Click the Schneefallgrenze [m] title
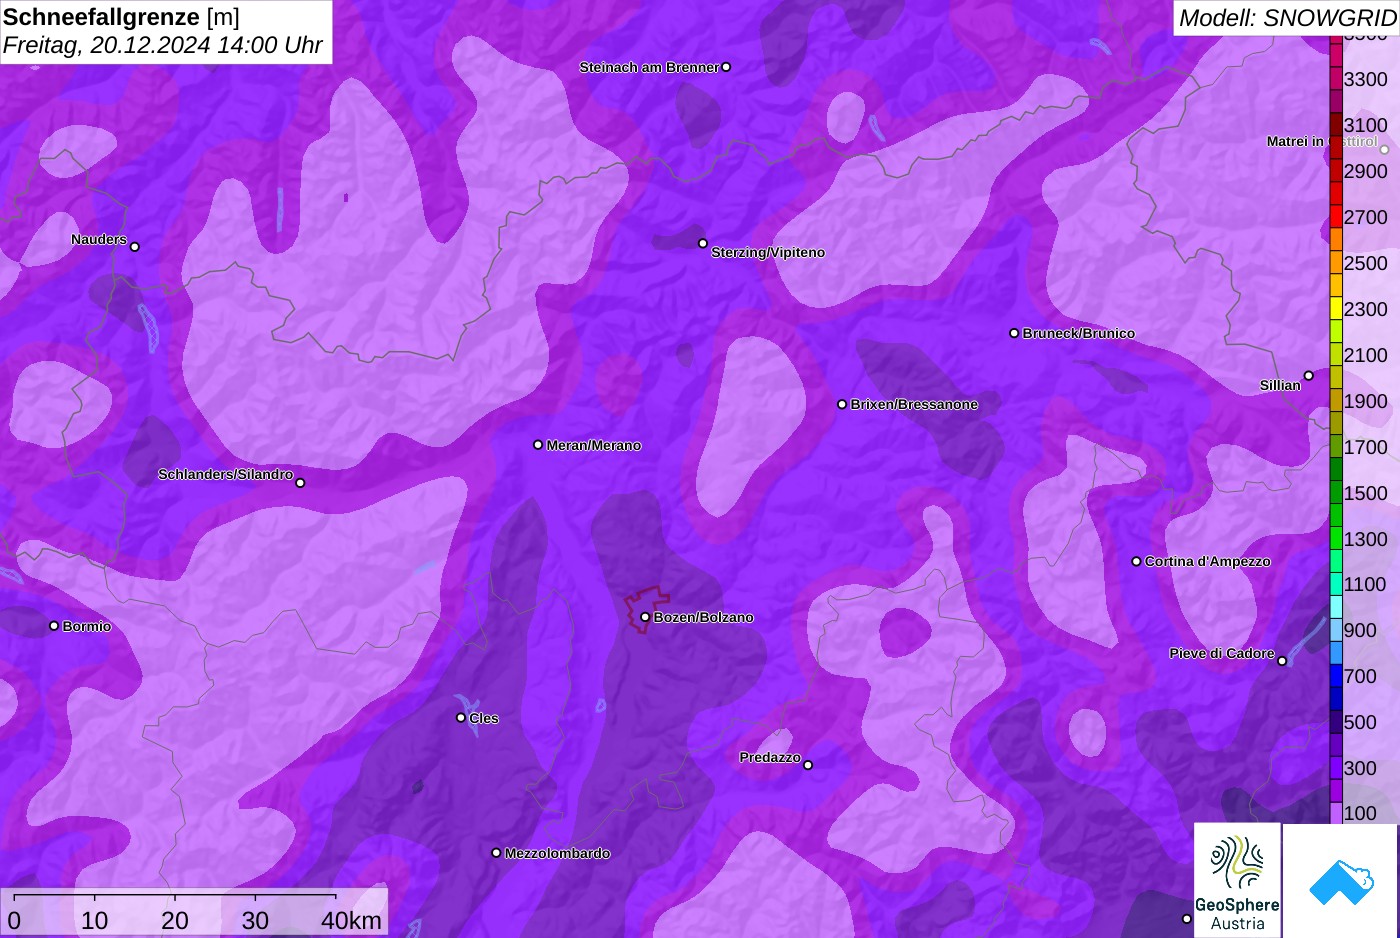Screen dimensions: 1400x938 point(121,17)
